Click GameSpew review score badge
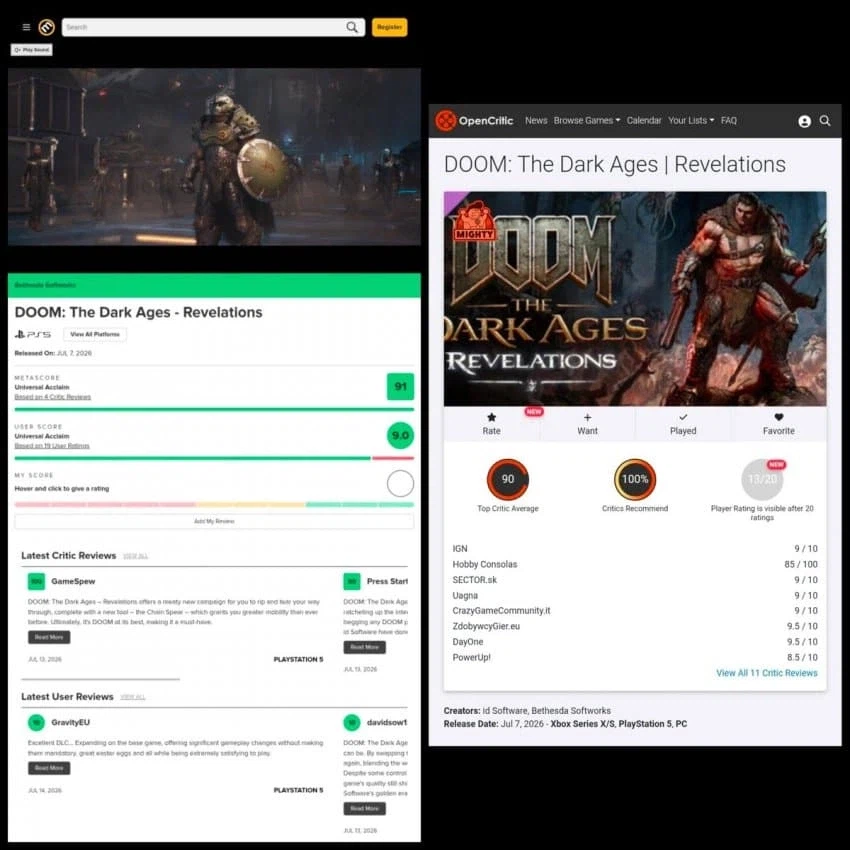The image size is (850, 850). click(36, 582)
